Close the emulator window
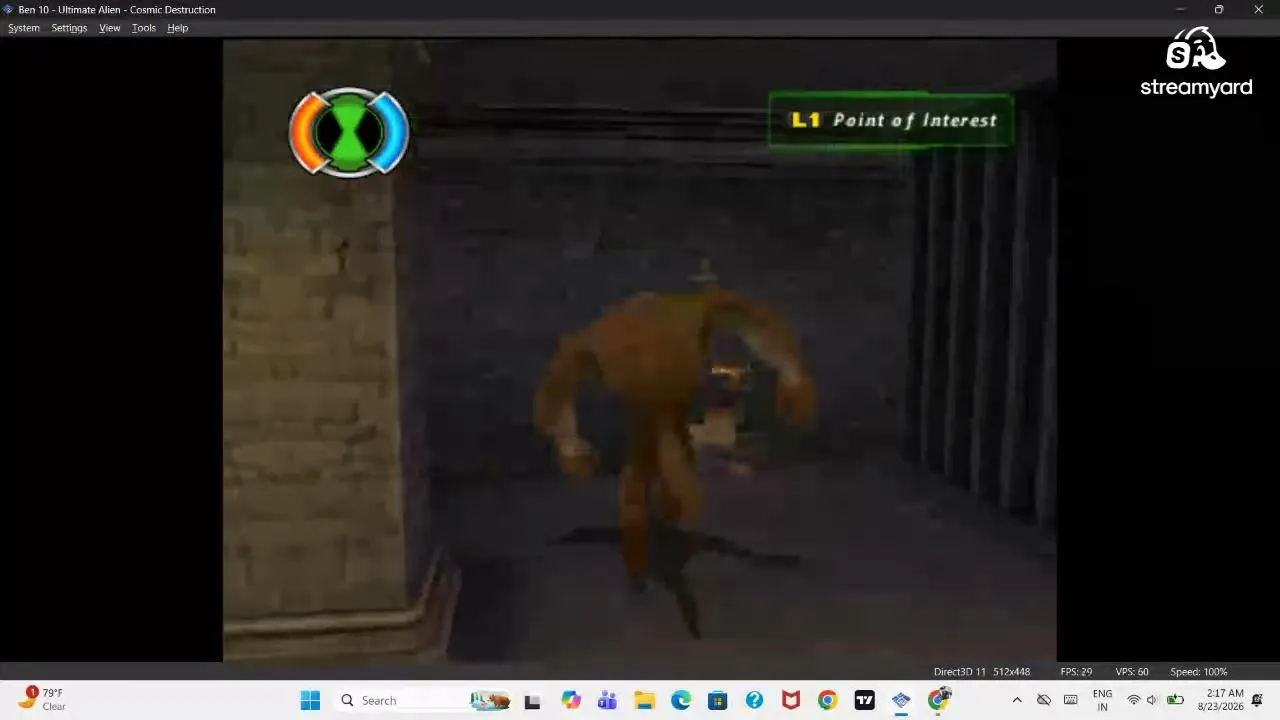Screen dimensions: 1280x720 (1258, 10)
